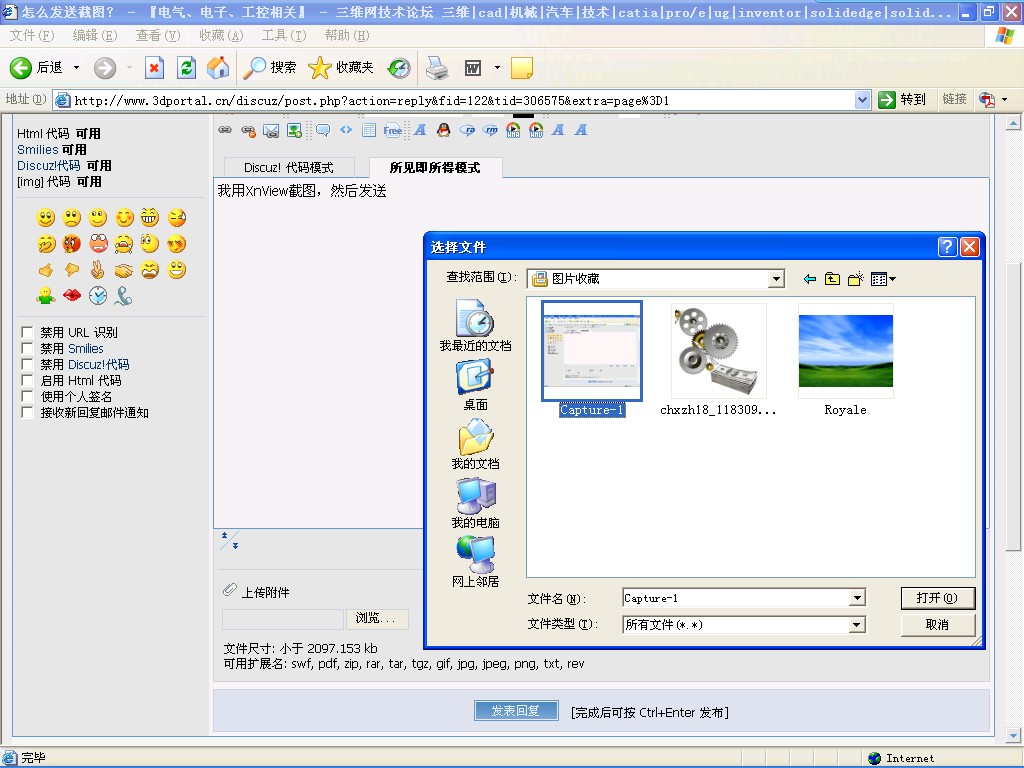
Task: Enable the 禁用 Smilies checkbox
Action: pos(26,347)
